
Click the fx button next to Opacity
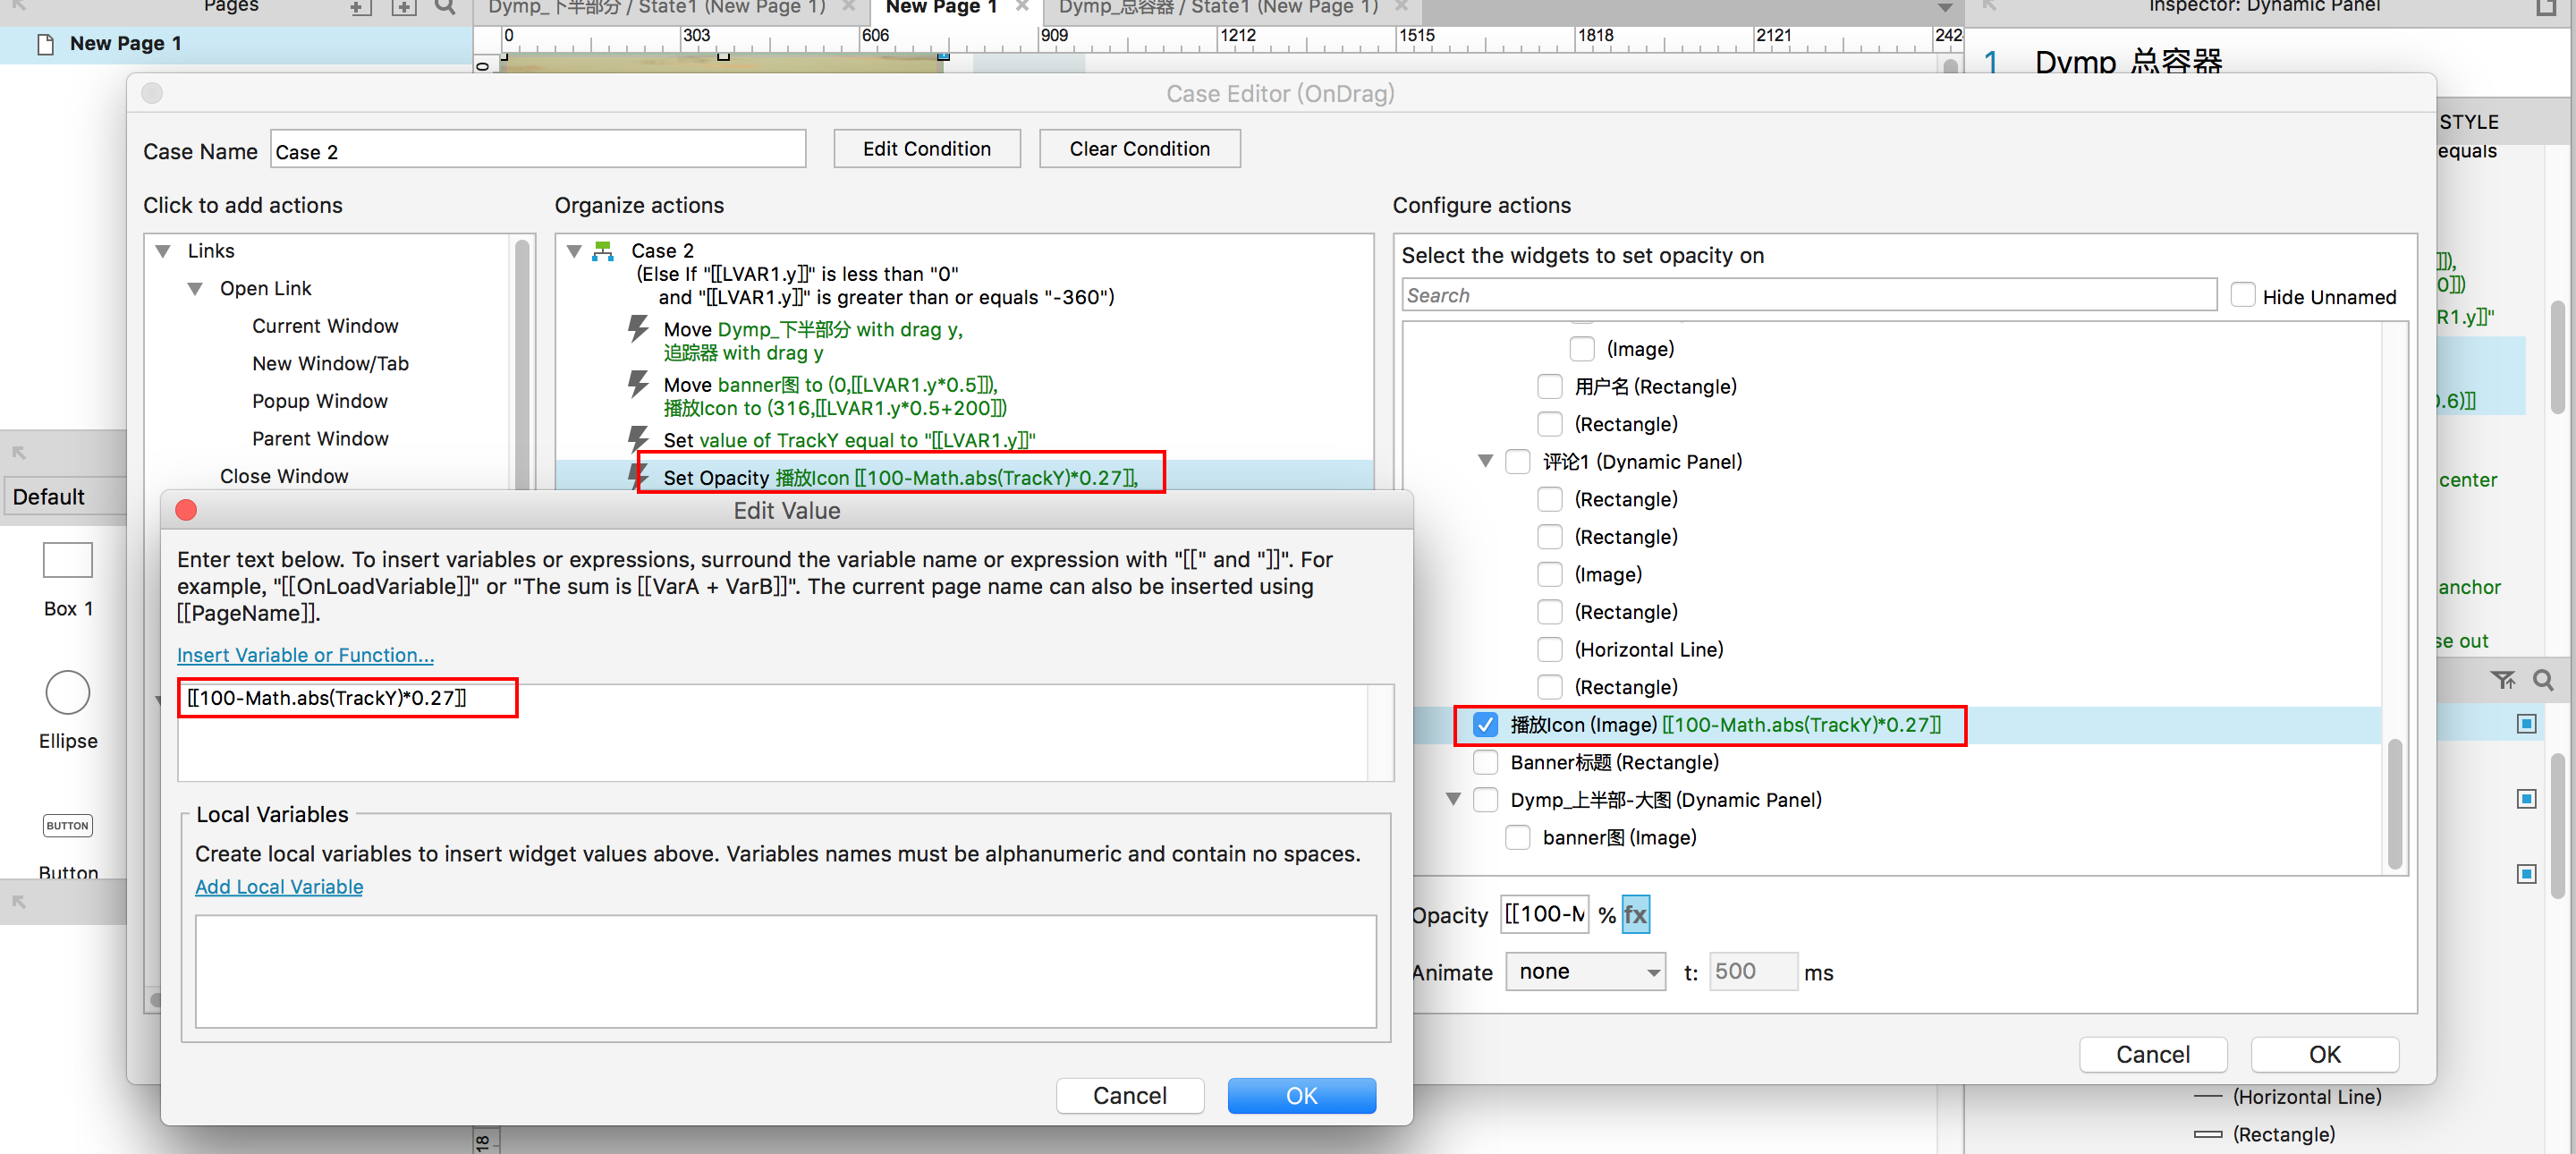[1634, 914]
